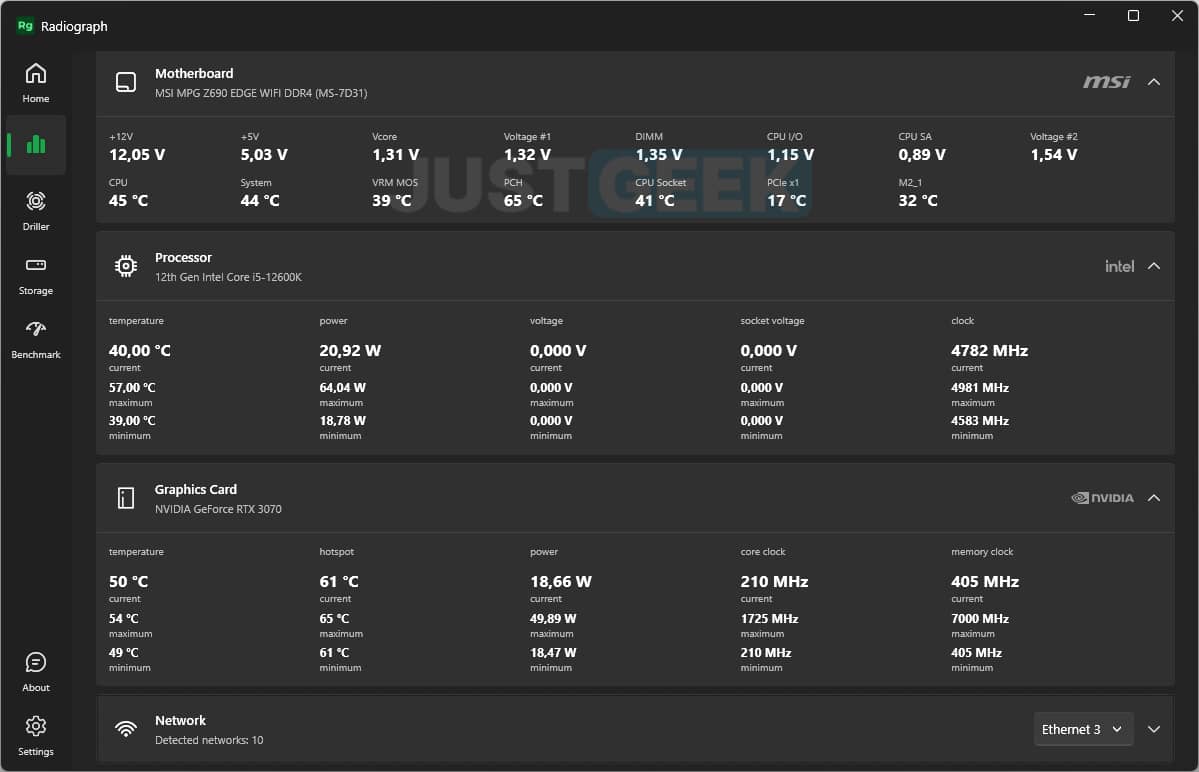Click the motherboard CPU temperature 45 °C
The width and height of the screenshot is (1199, 772).
(128, 200)
